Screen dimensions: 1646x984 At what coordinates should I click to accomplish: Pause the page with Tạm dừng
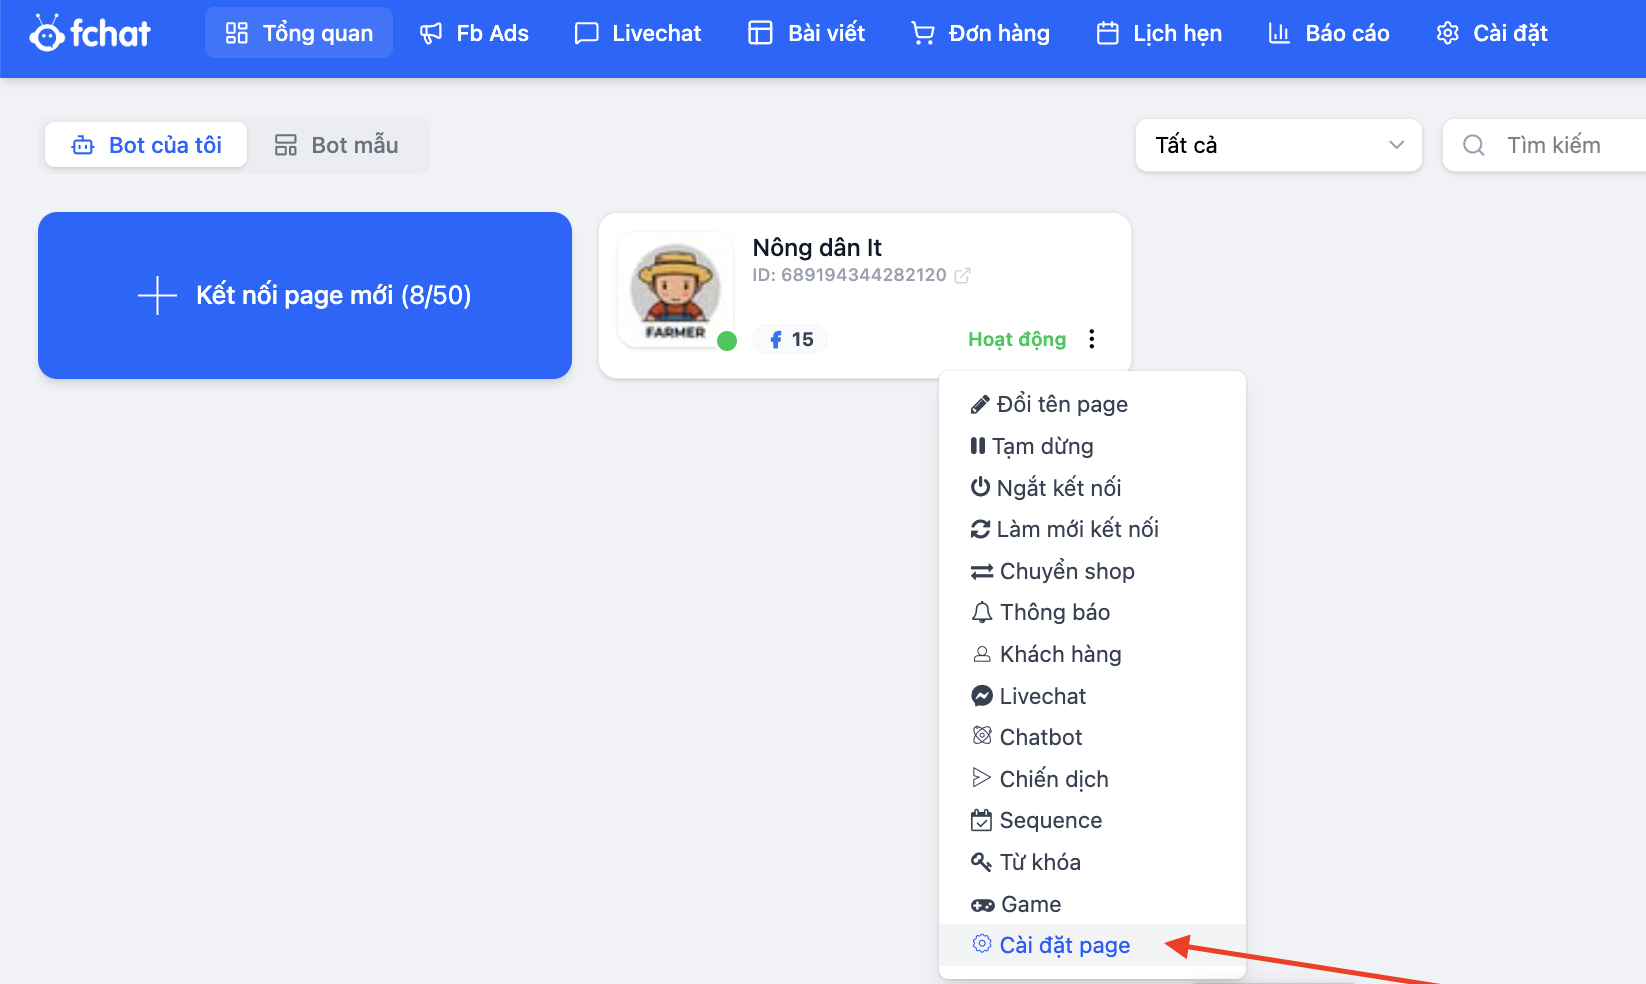(1032, 446)
